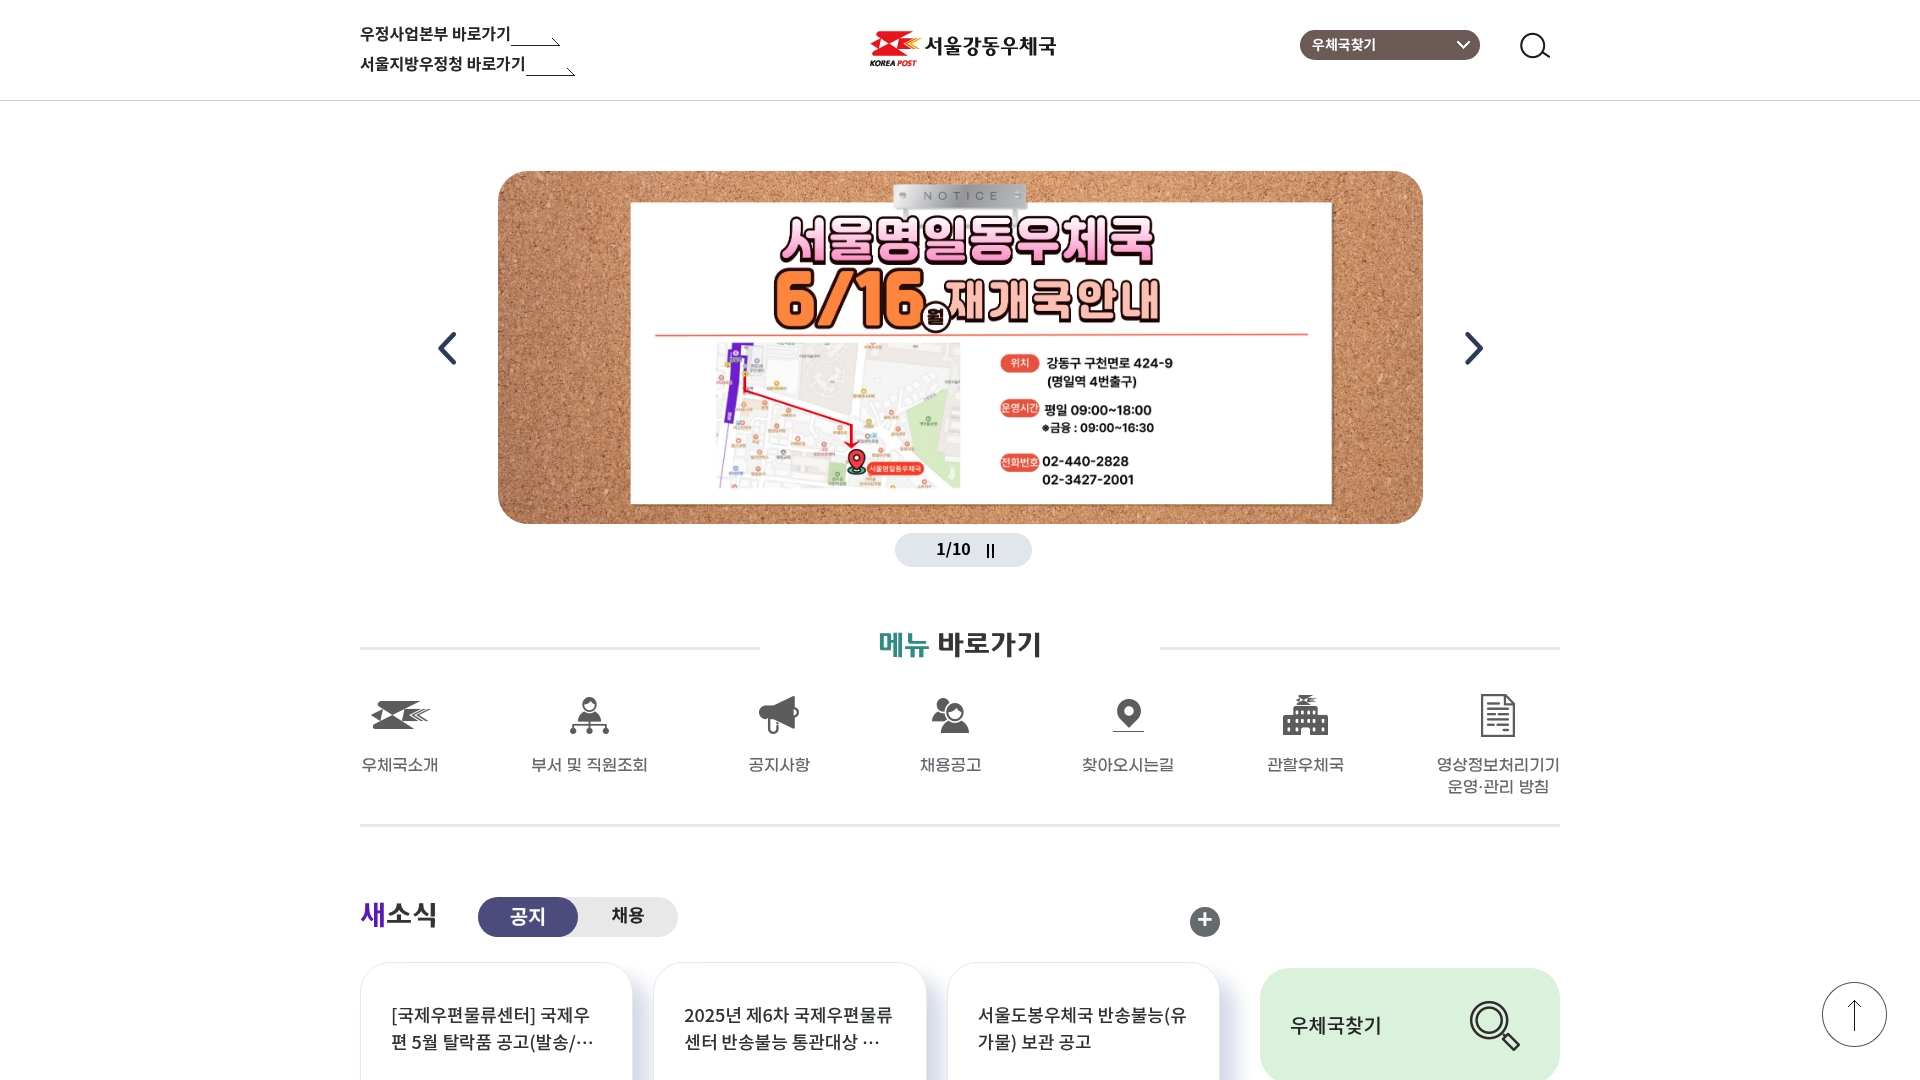Viewport: 1920px width, 1080px height.
Task: Follow the 우정사업본부 바로가기 link
Action: point(460,35)
